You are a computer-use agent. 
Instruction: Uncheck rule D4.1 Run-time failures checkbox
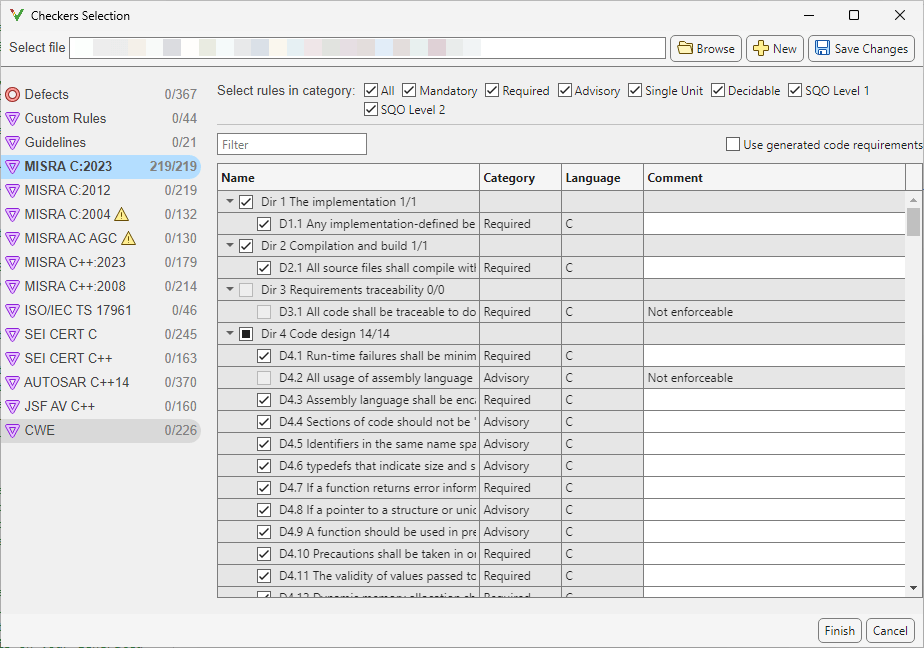264,356
